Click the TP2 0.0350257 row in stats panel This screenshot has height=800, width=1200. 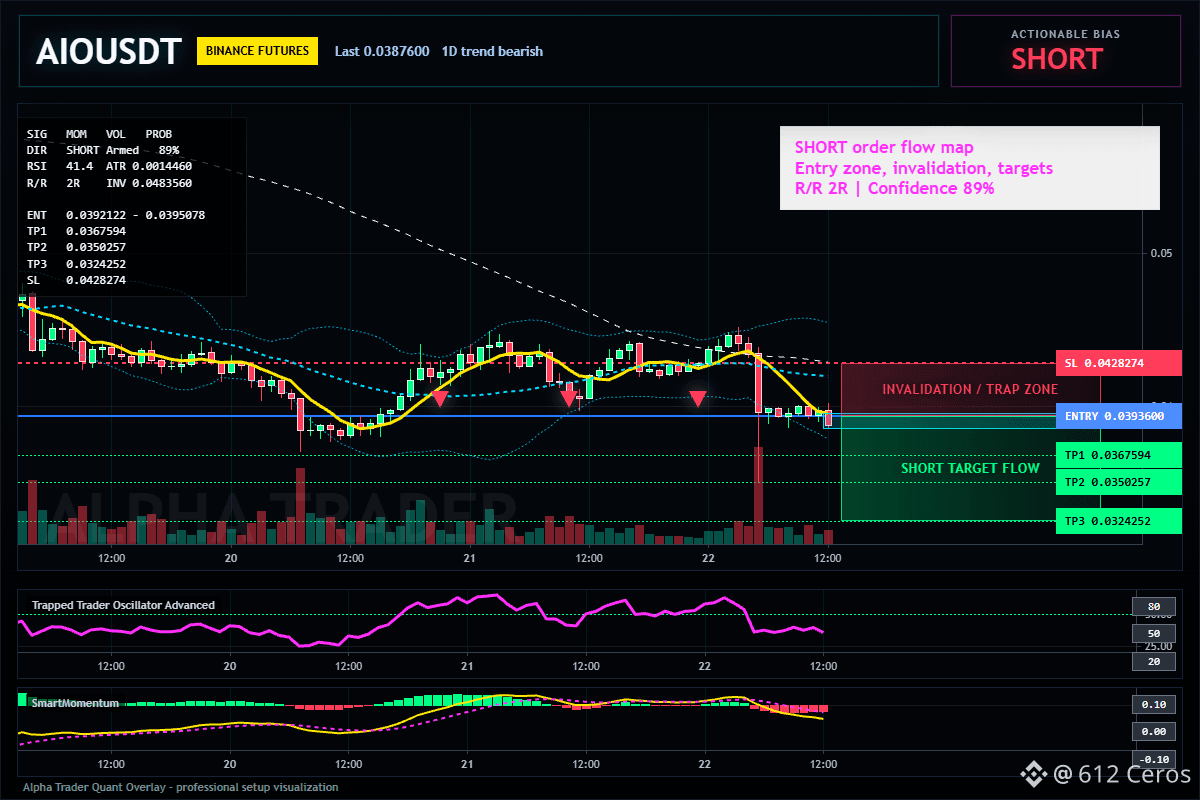(x=76, y=248)
